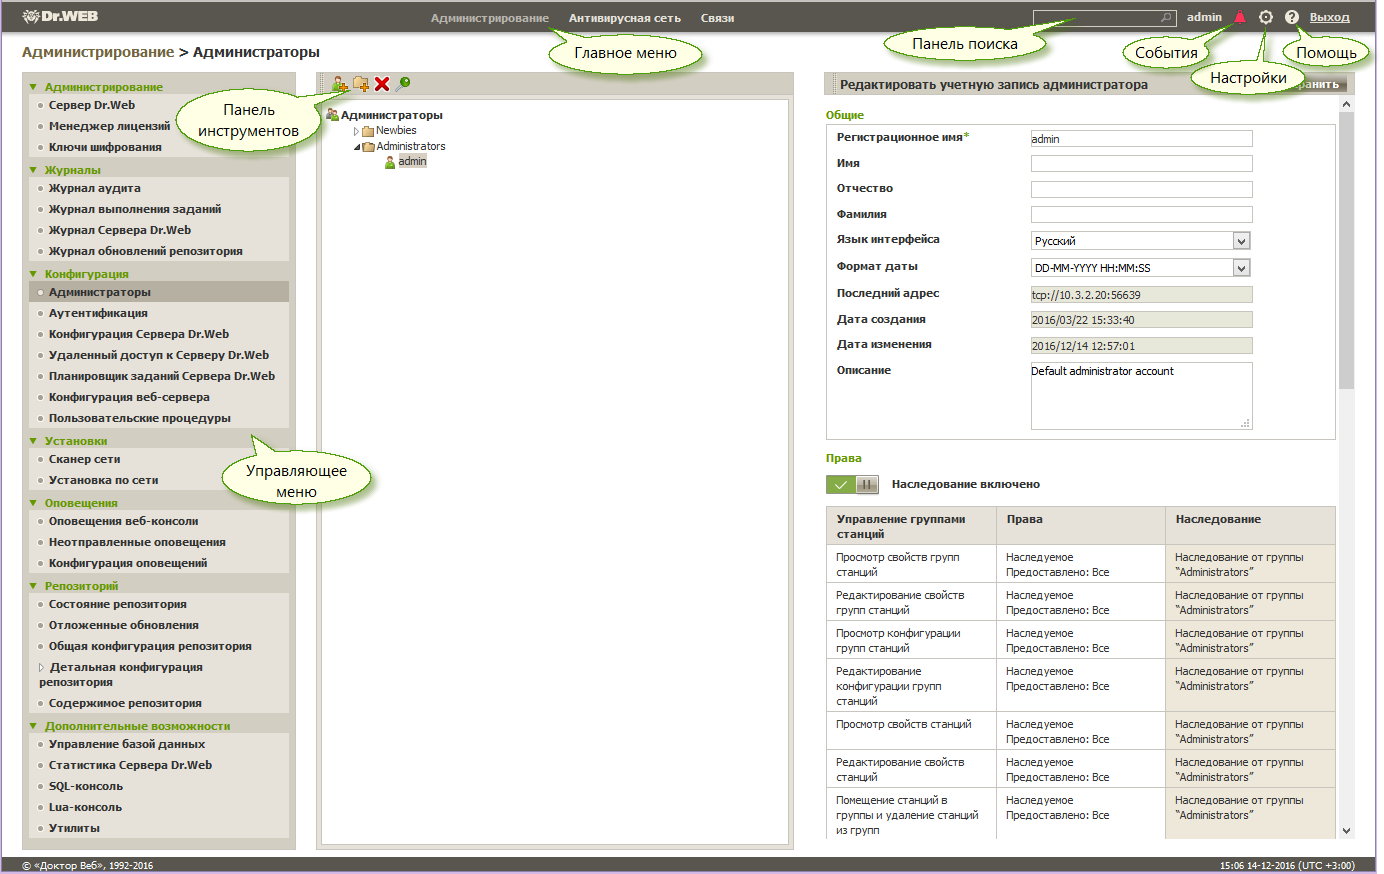Open Удаленный доступ к Серверу Dr.Web
The height and width of the screenshot is (874, 1384).
coord(159,355)
